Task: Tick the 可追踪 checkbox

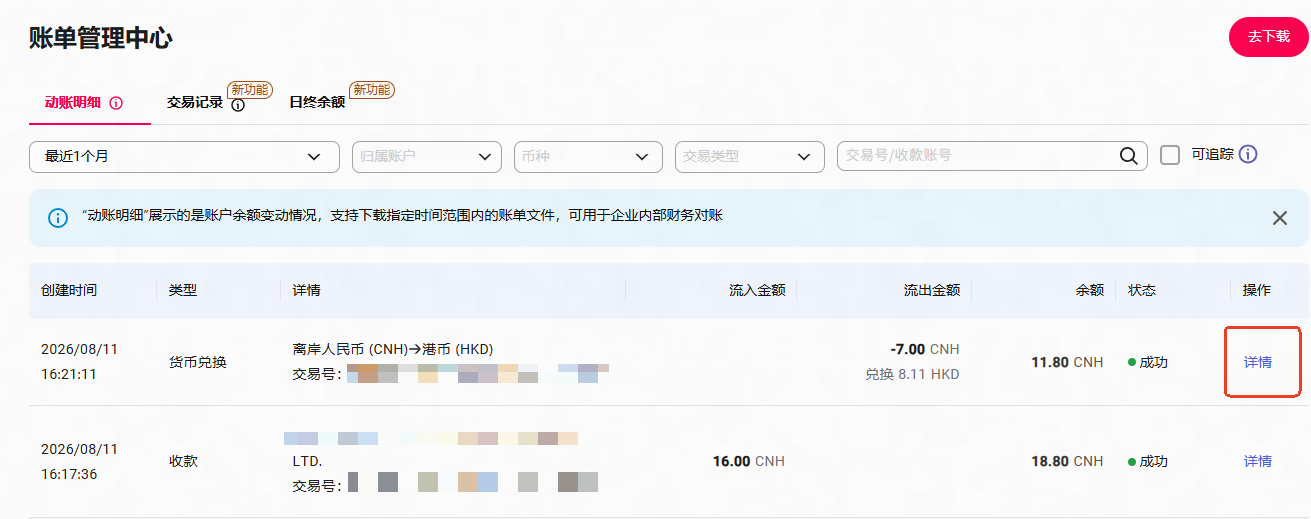Action: (1170, 155)
